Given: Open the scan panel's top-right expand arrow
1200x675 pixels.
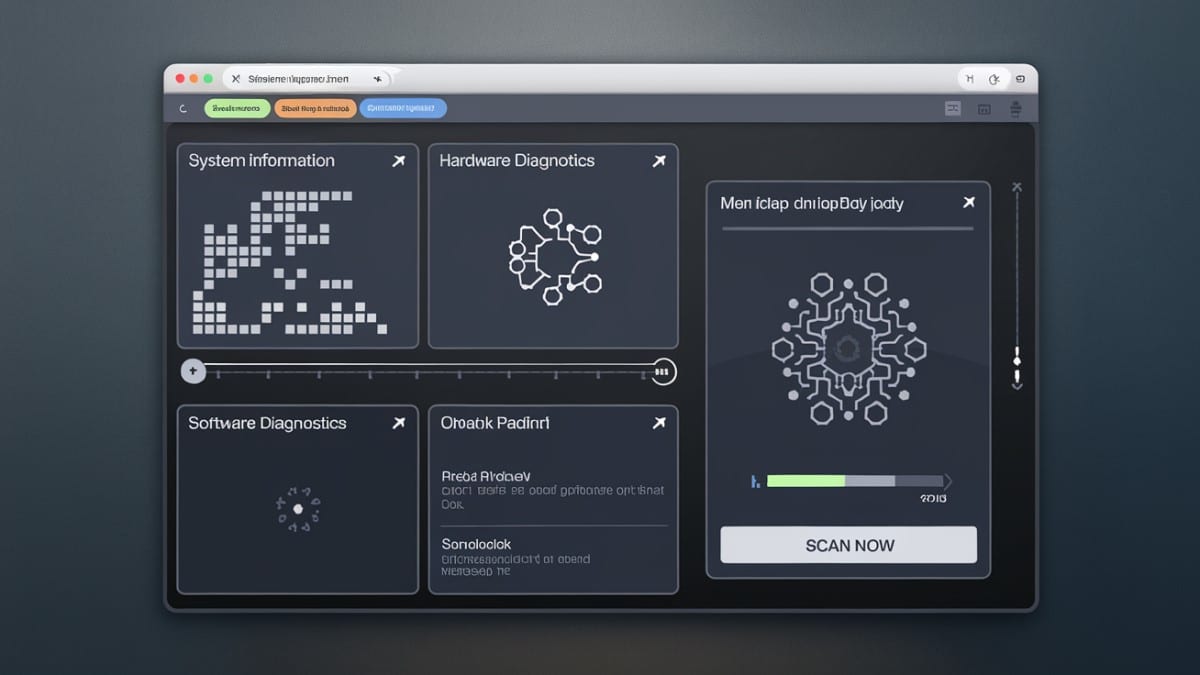Looking at the screenshot, I should pyautogui.click(x=968, y=202).
